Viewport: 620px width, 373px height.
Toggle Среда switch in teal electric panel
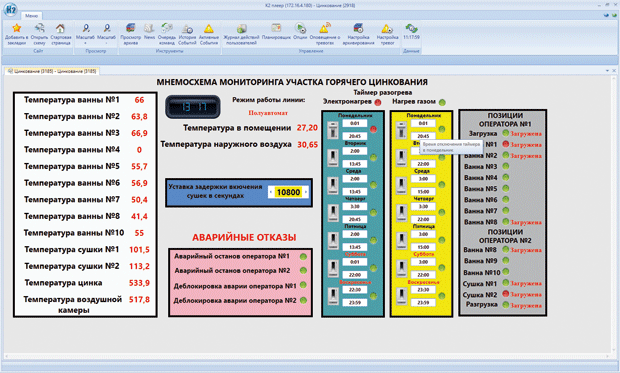click(x=333, y=185)
